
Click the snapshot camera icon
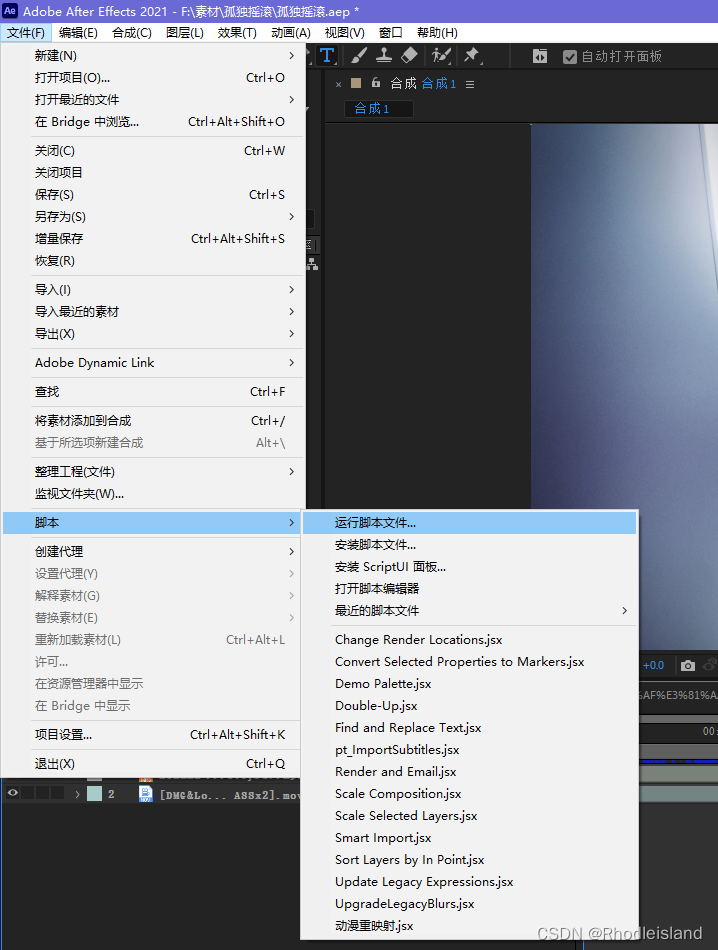click(688, 665)
